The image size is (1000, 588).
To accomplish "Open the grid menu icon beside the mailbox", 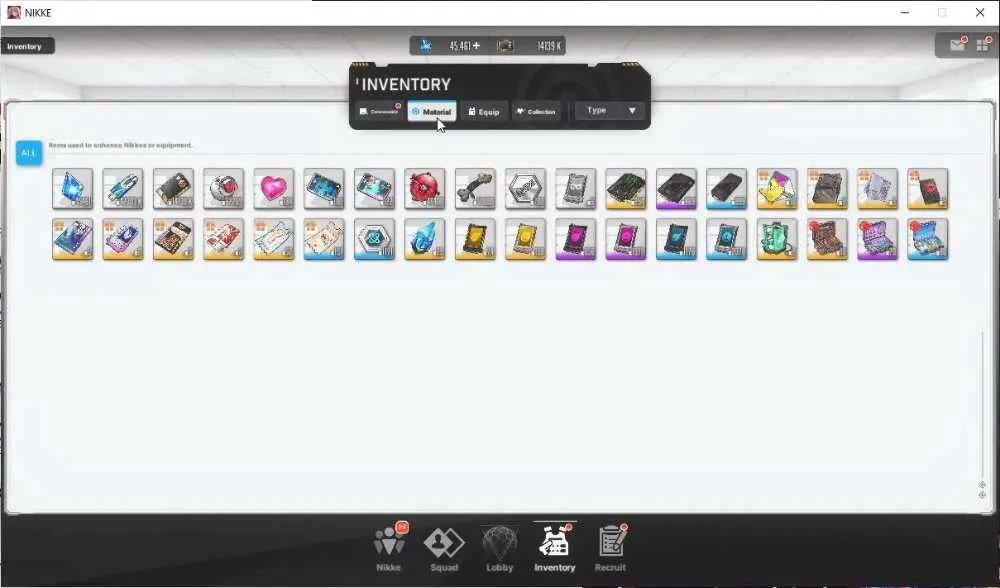I will tap(982, 45).
